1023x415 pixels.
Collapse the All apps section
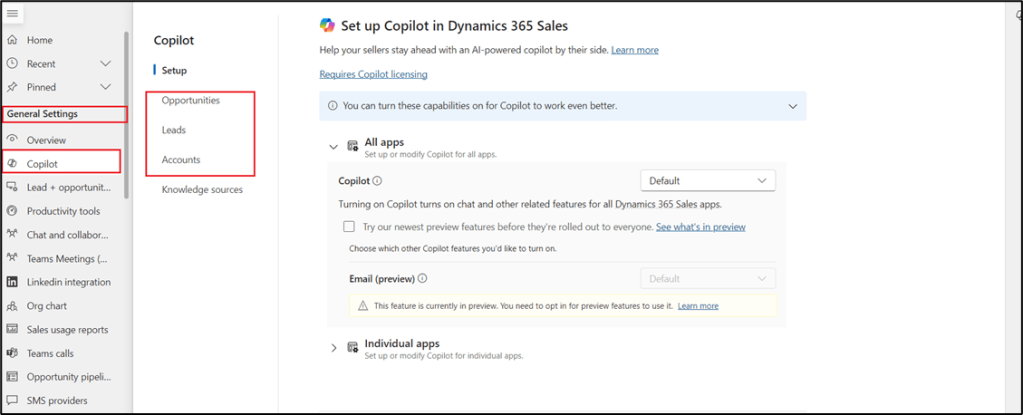point(334,147)
